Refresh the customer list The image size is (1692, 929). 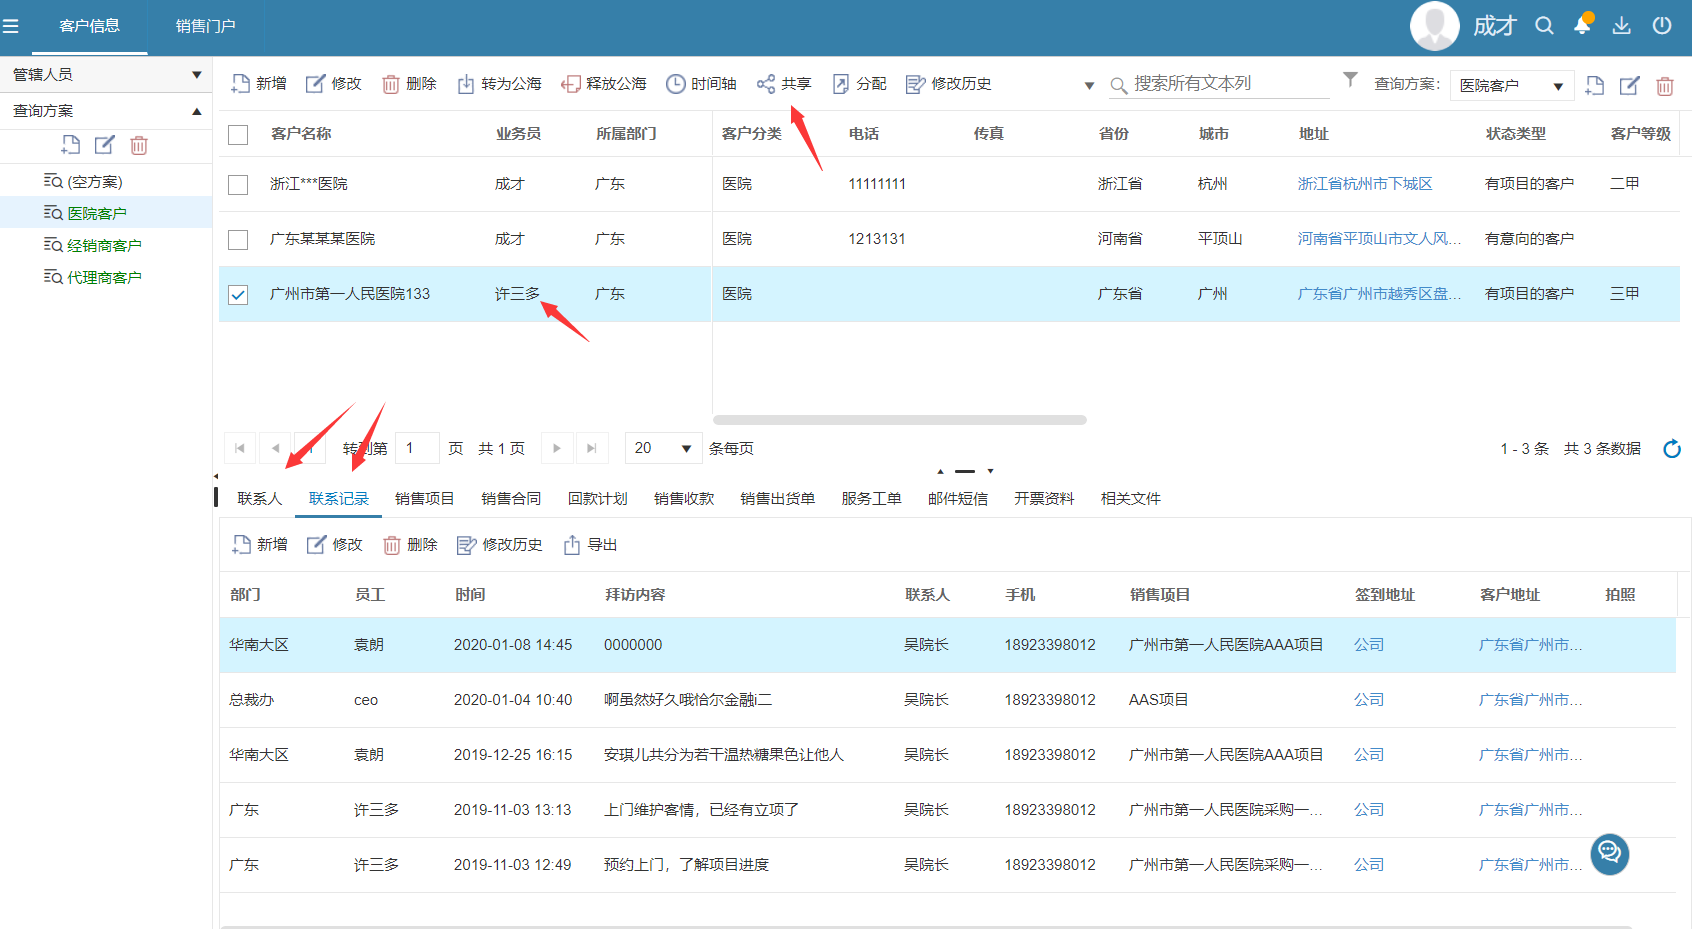tap(1671, 449)
